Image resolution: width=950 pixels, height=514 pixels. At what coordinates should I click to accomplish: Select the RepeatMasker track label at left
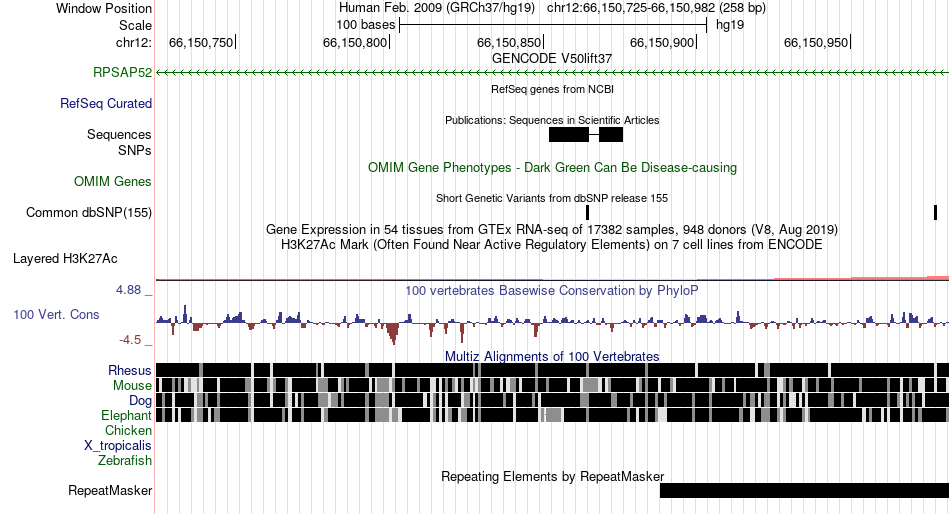click(x=110, y=490)
